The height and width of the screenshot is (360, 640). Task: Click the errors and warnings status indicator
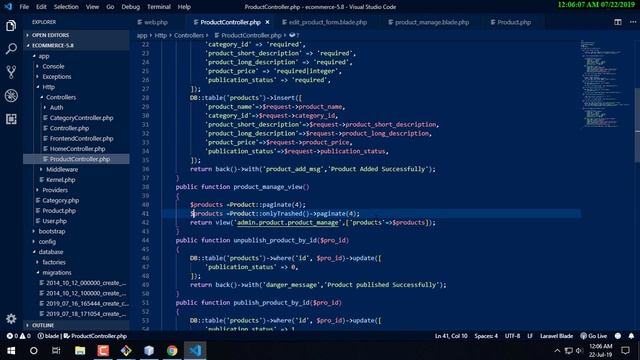click(x=18, y=336)
